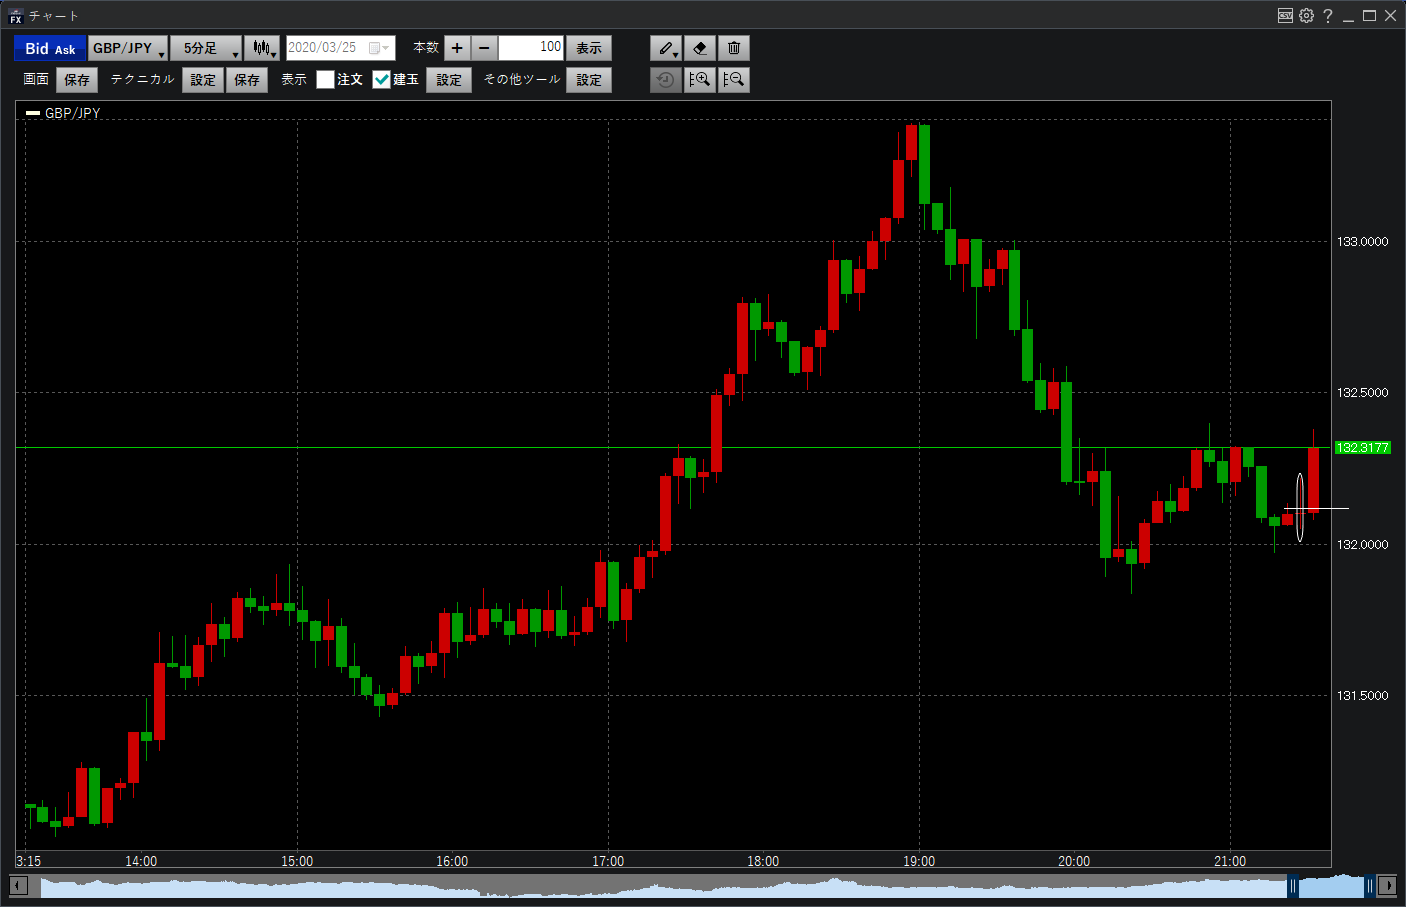Expand the 5分足 timeframe dropdown
Screen dimensions: 1406x907
[206, 48]
